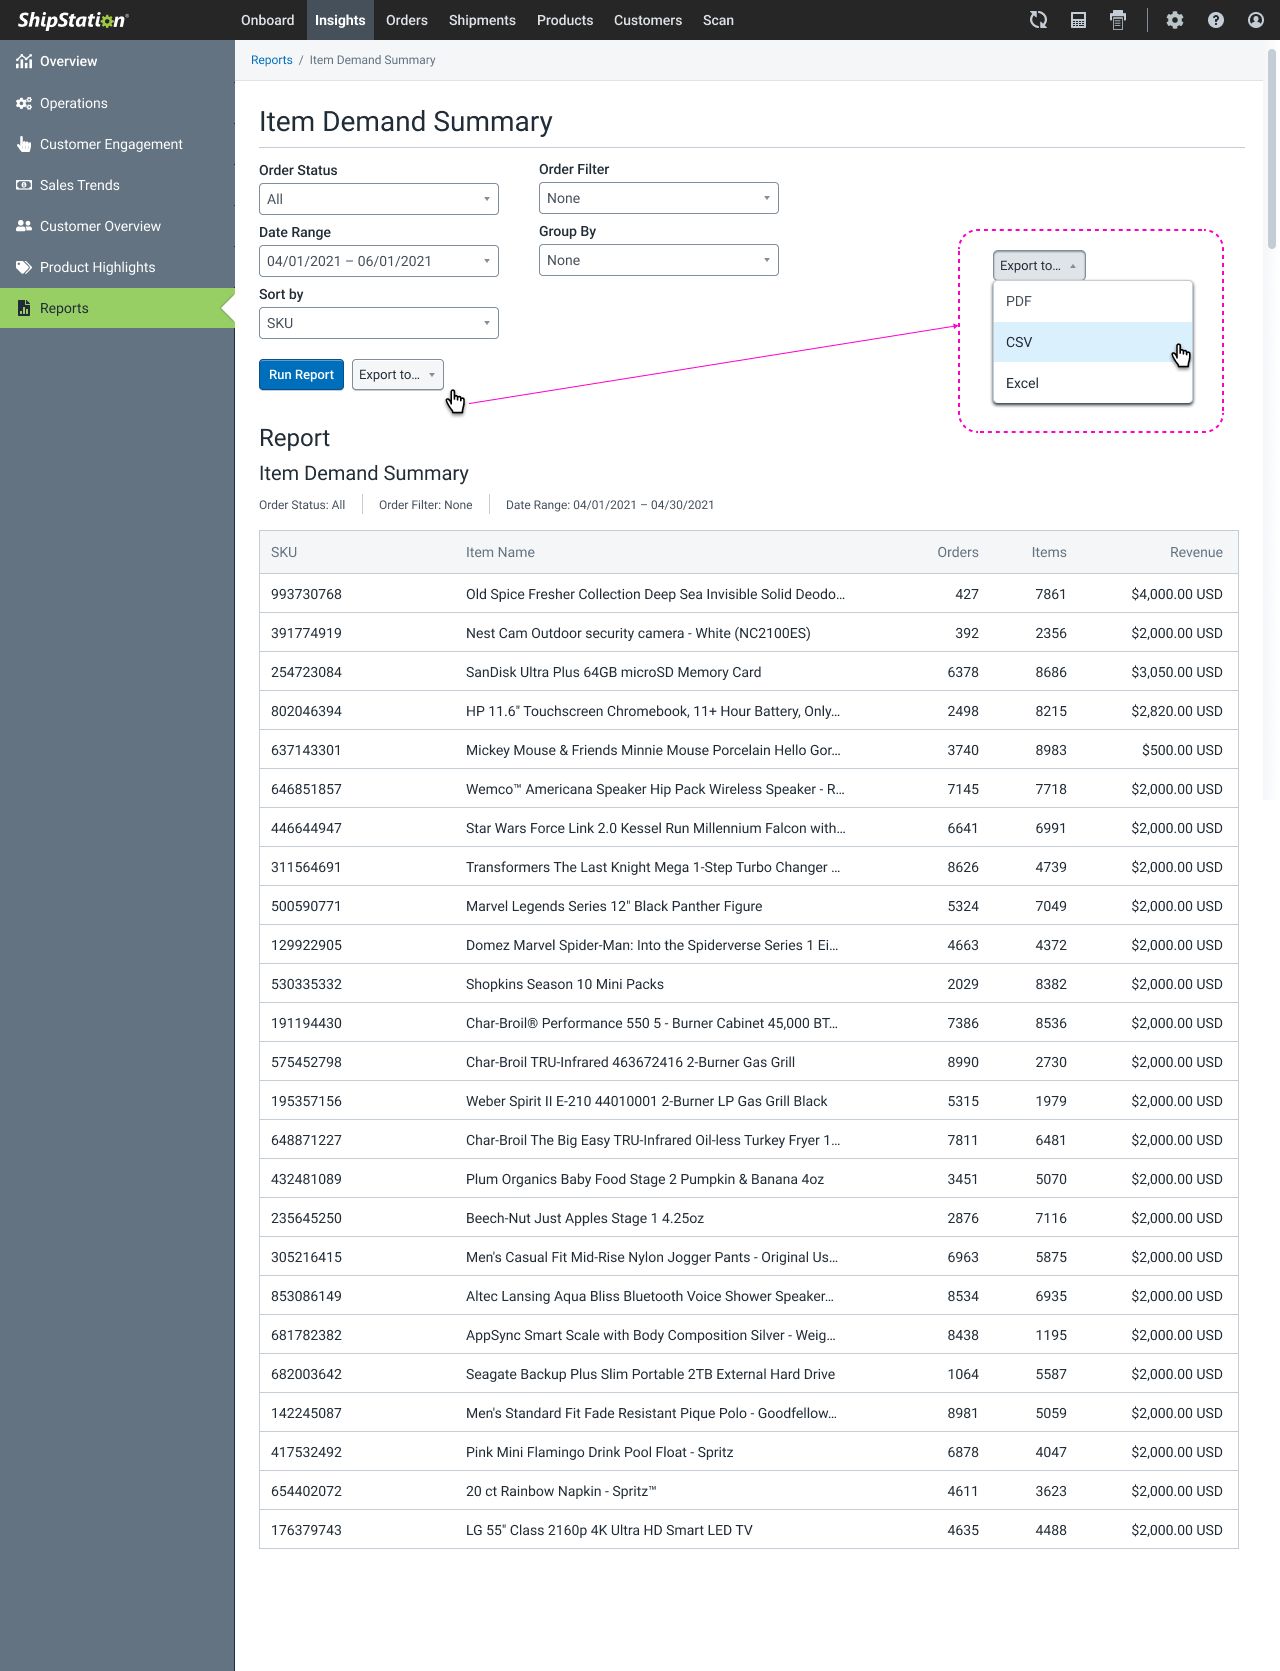Click Beech-Nut Just Apples item name

(585, 1218)
